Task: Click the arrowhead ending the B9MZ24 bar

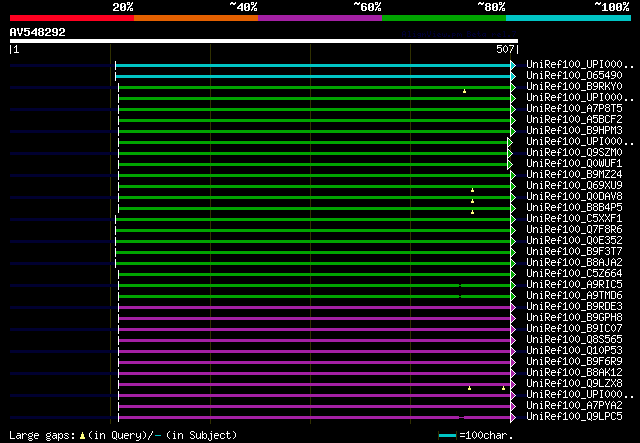Action: click(x=513, y=176)
